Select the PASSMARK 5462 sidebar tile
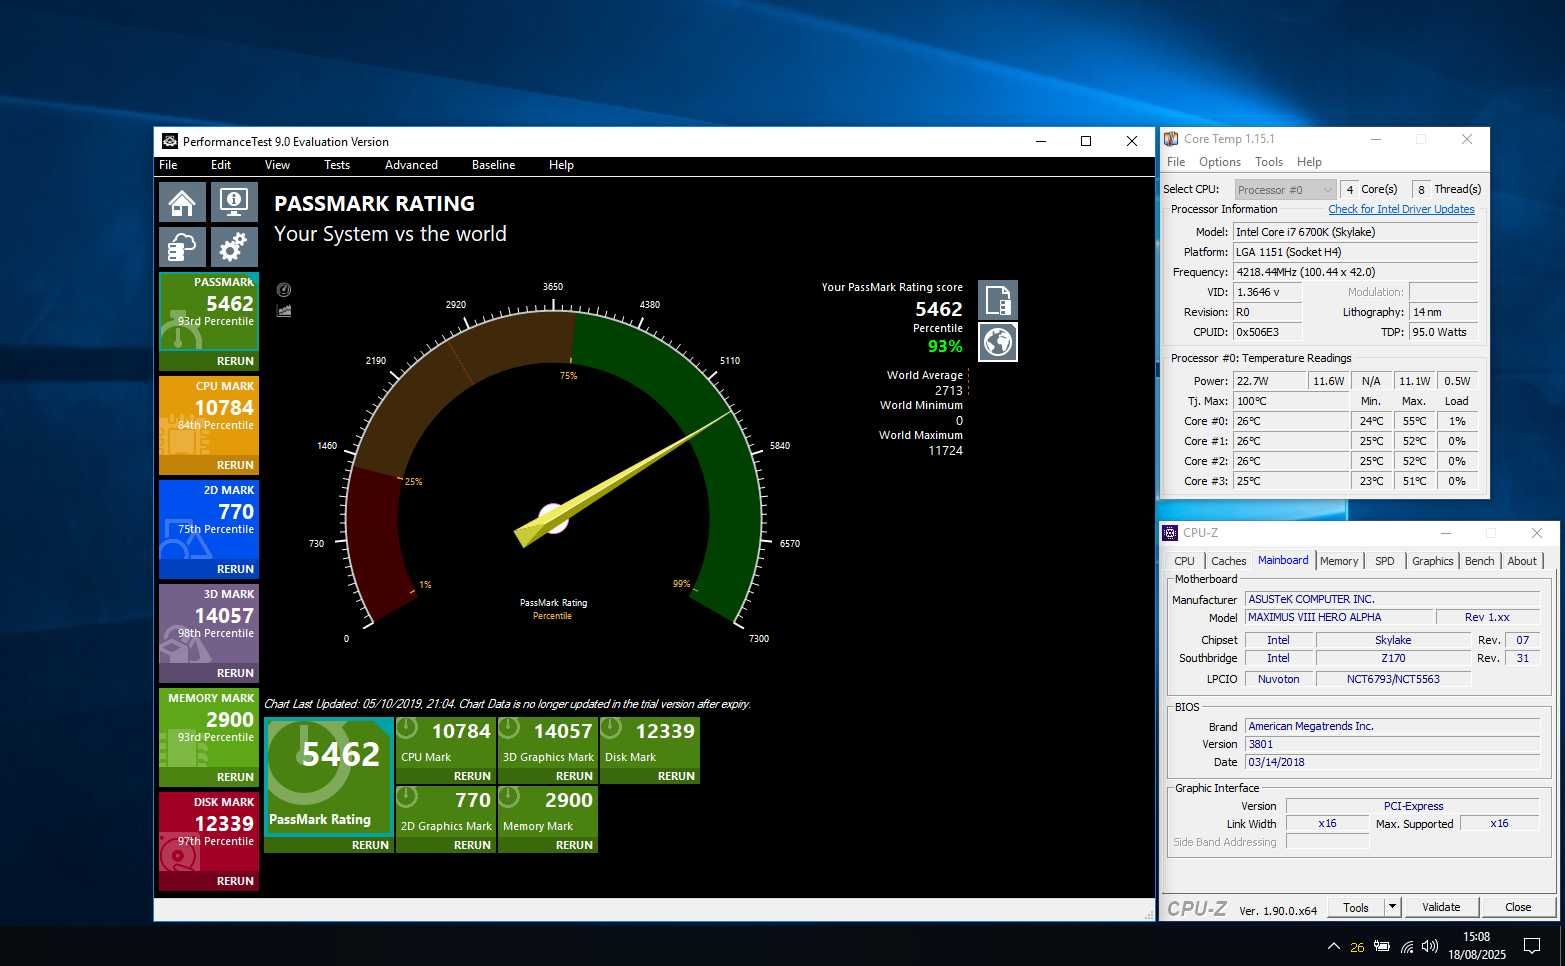This screenshot has width=1565, height=966. point(209,311)
